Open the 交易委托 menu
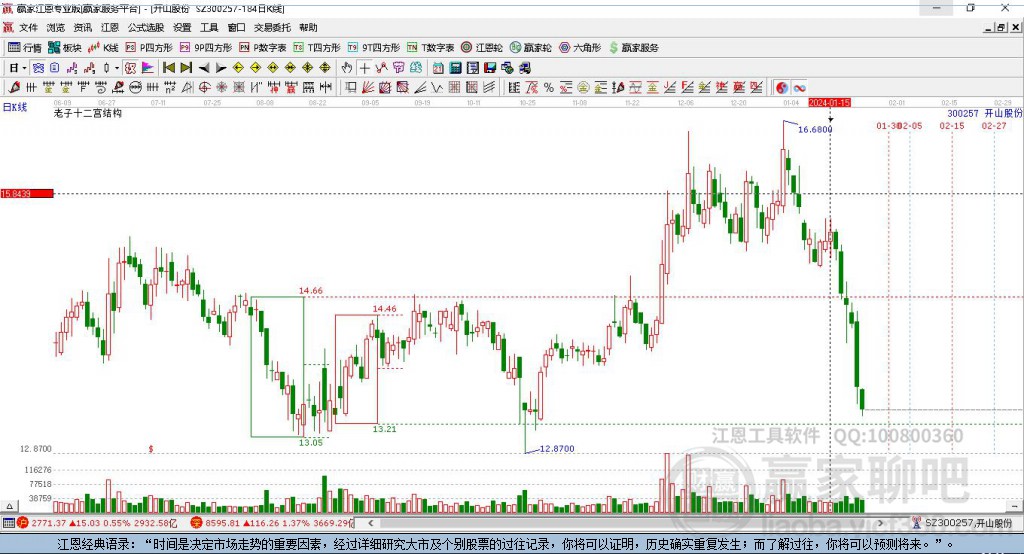 [x=272, y=27]
